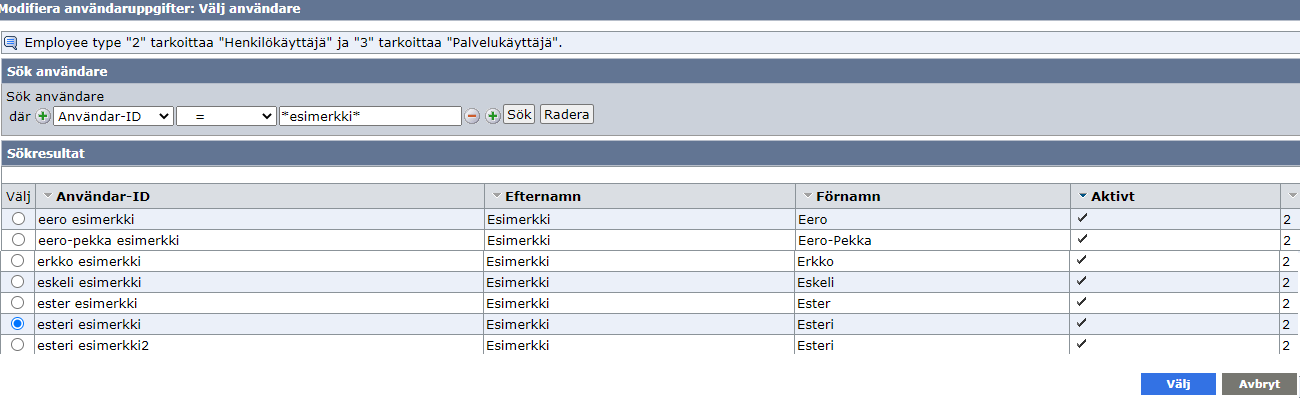
Task: Click the Förnamn column header
Action: click(846, 196)
